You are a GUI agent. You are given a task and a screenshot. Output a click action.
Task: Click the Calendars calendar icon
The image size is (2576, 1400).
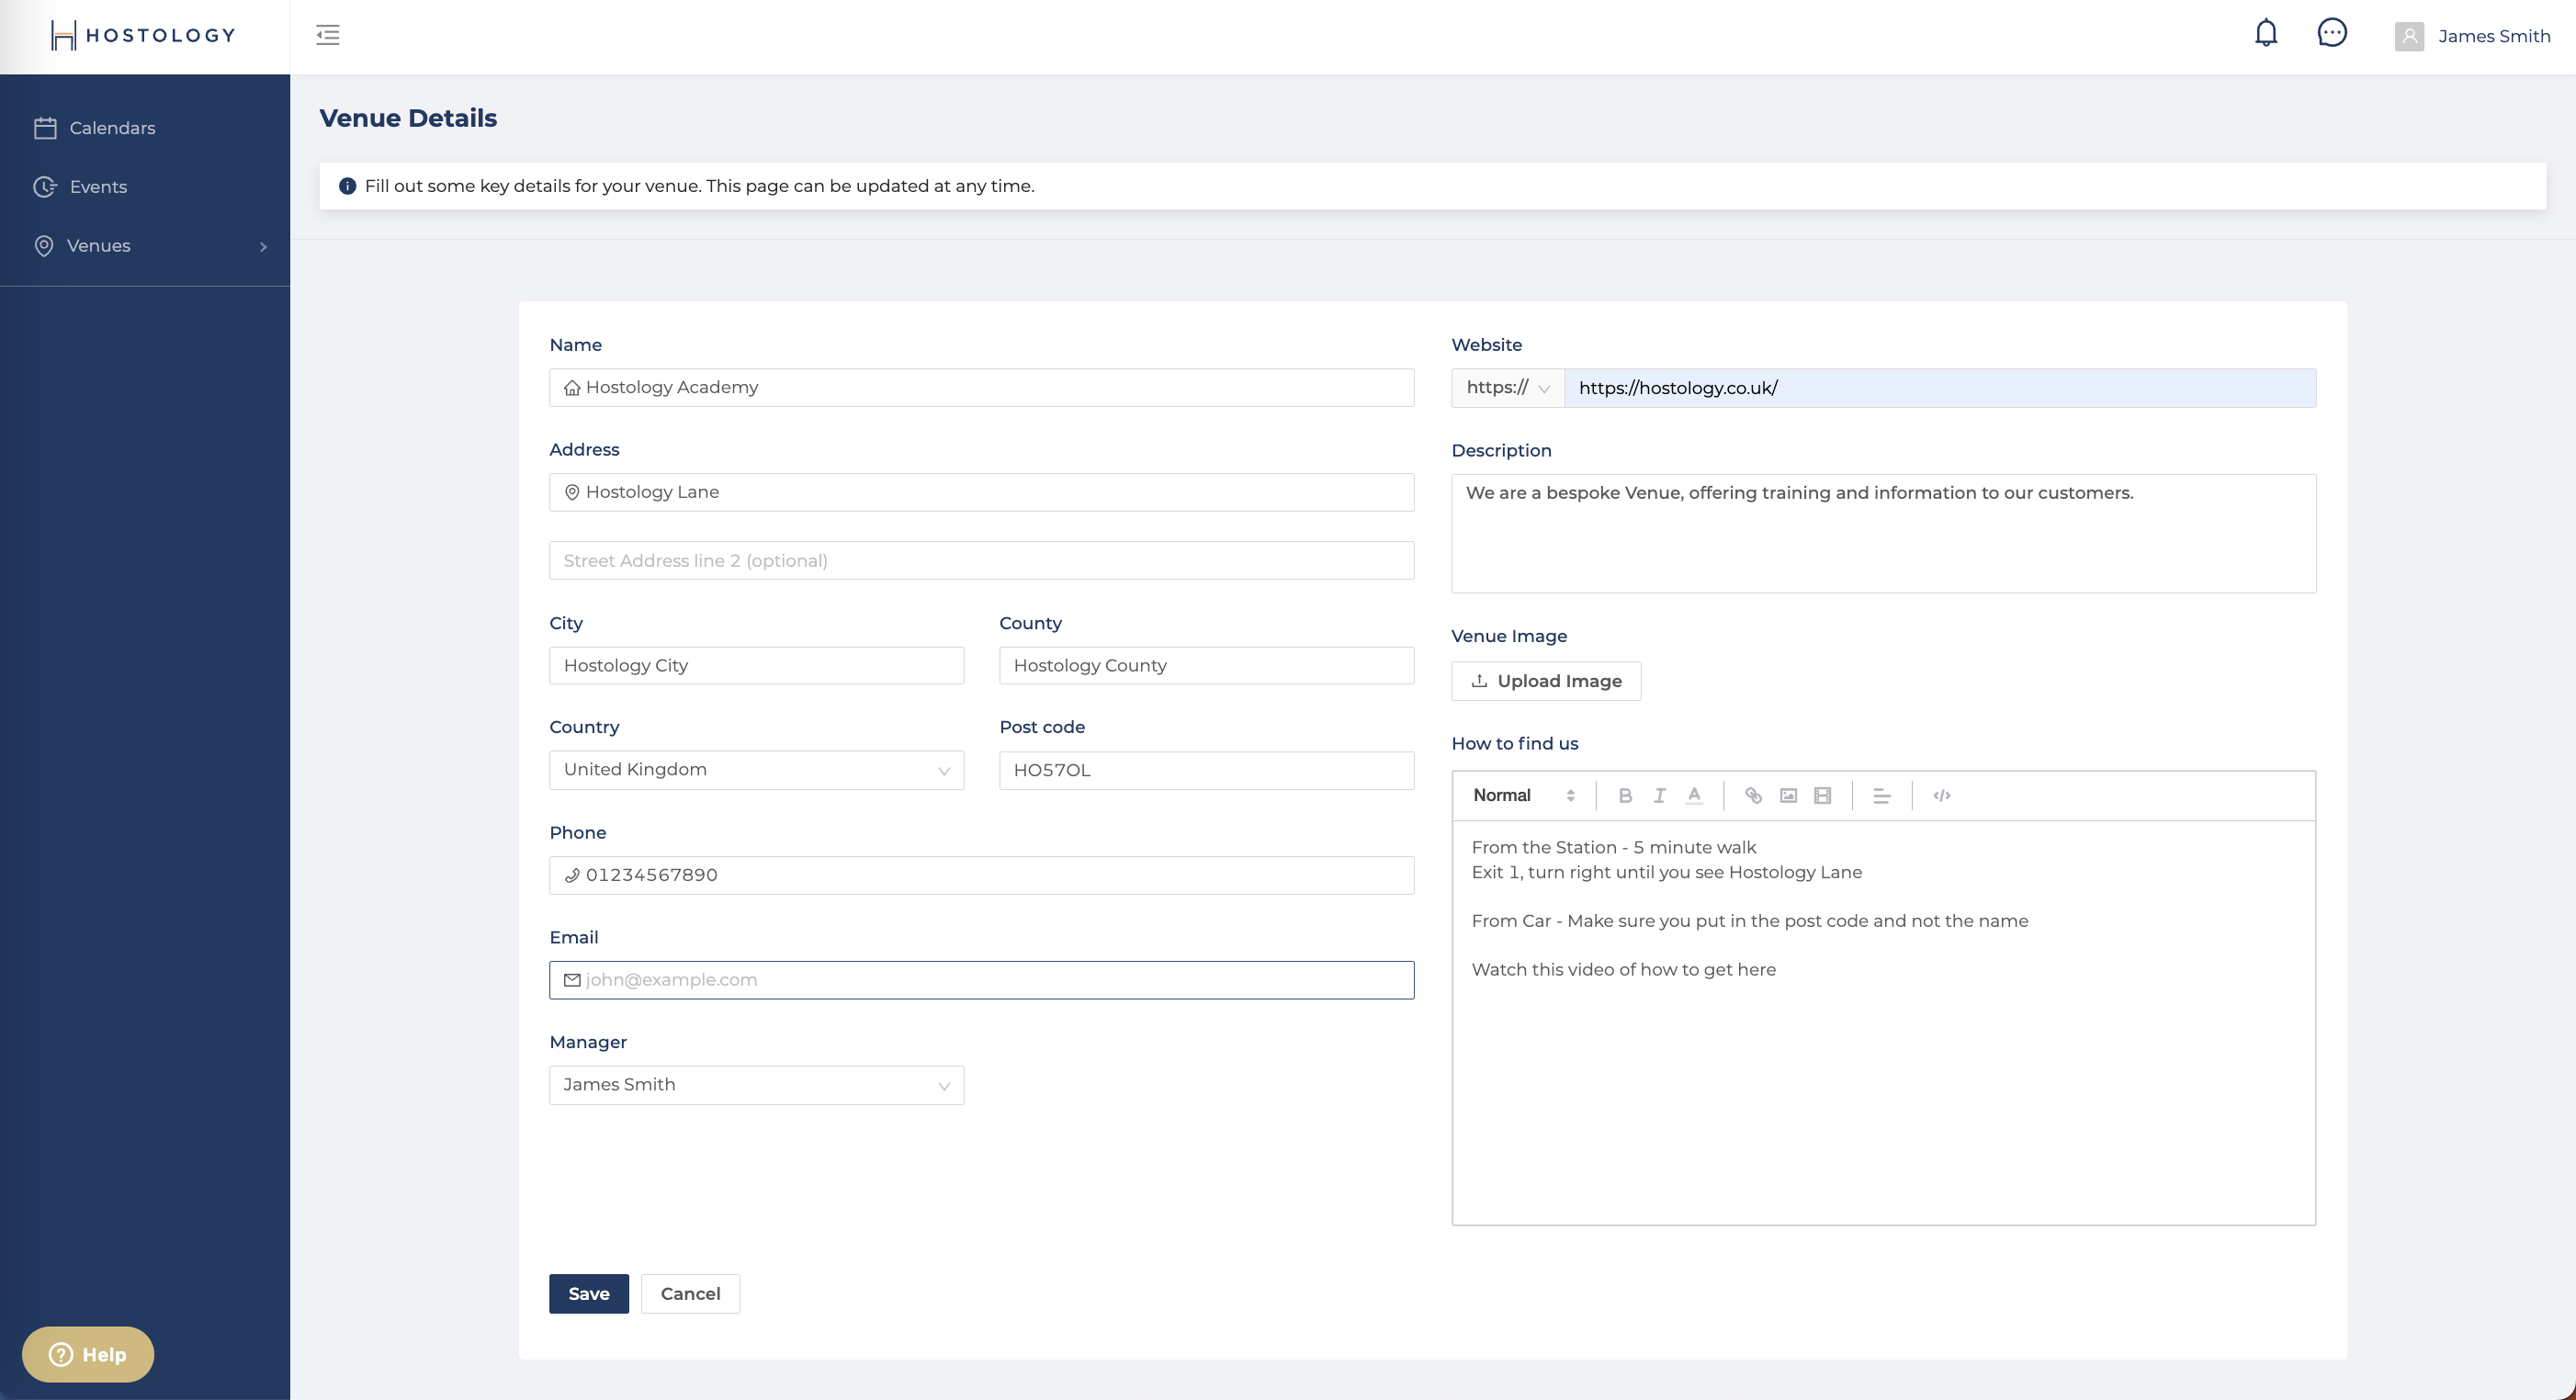point(45,128)
